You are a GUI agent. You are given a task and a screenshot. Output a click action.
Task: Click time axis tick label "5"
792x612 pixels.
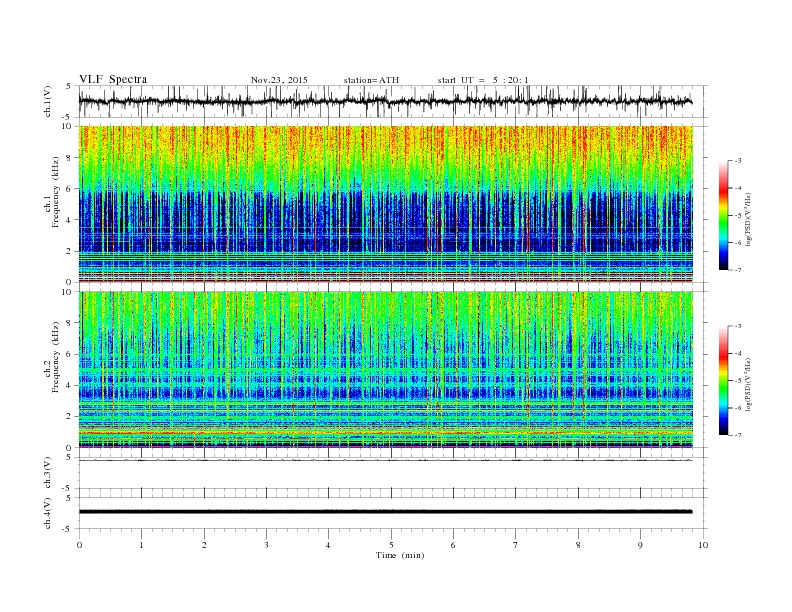coord(391,545)
